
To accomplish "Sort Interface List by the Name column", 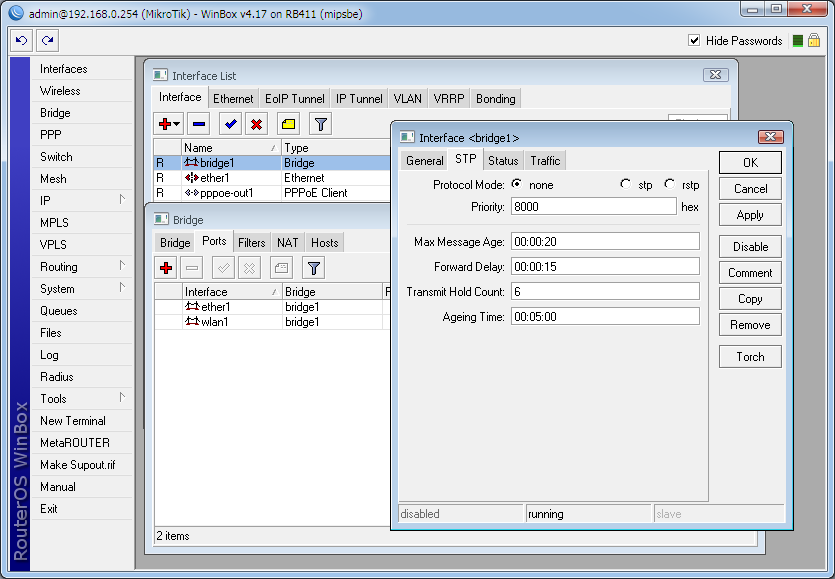I will (x=231, y=148).
